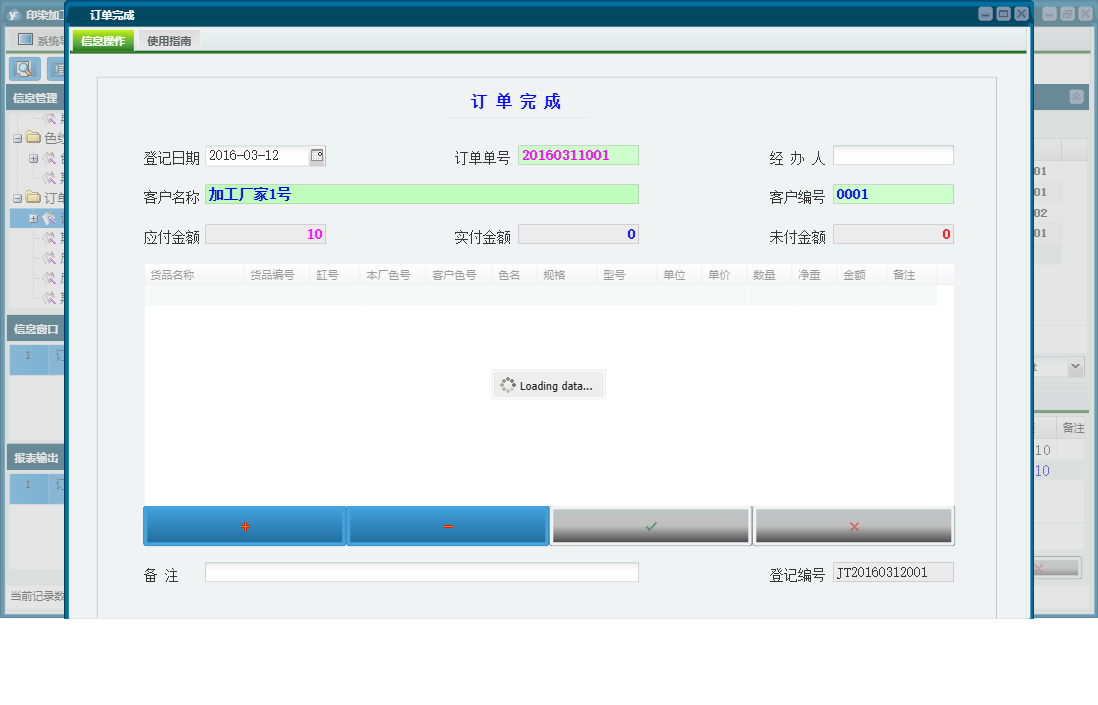Image resolution: width=1098 pixels, height=705 pixels.
Task: Click the 缸号 column header
Action: click(335, 274)
